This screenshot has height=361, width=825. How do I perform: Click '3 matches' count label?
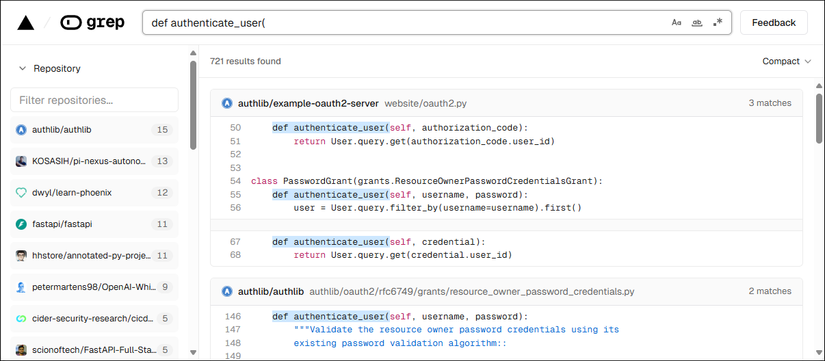[770, 104]
